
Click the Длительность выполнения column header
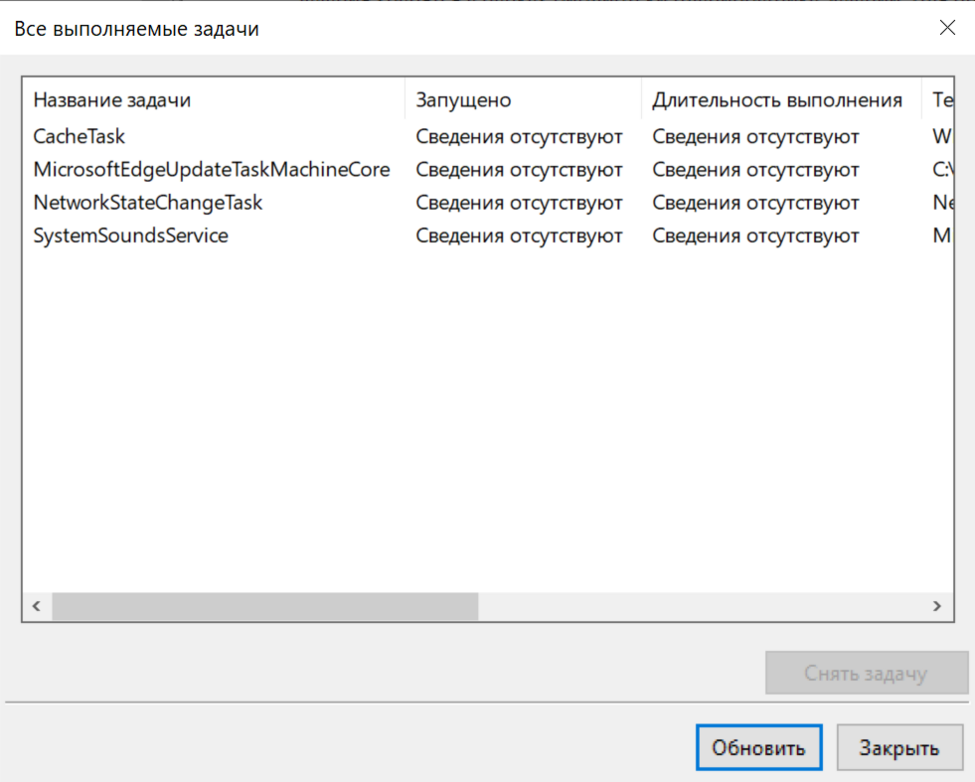(x=777, y=100)
